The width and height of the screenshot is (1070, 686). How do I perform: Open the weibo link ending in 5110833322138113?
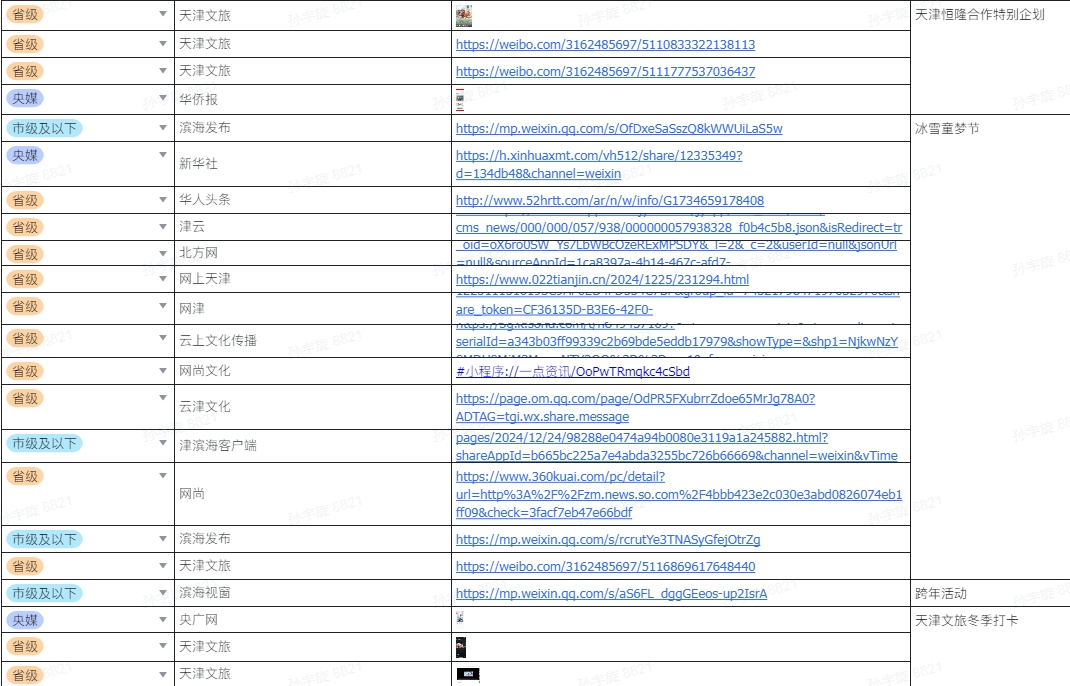click(605, 44)
